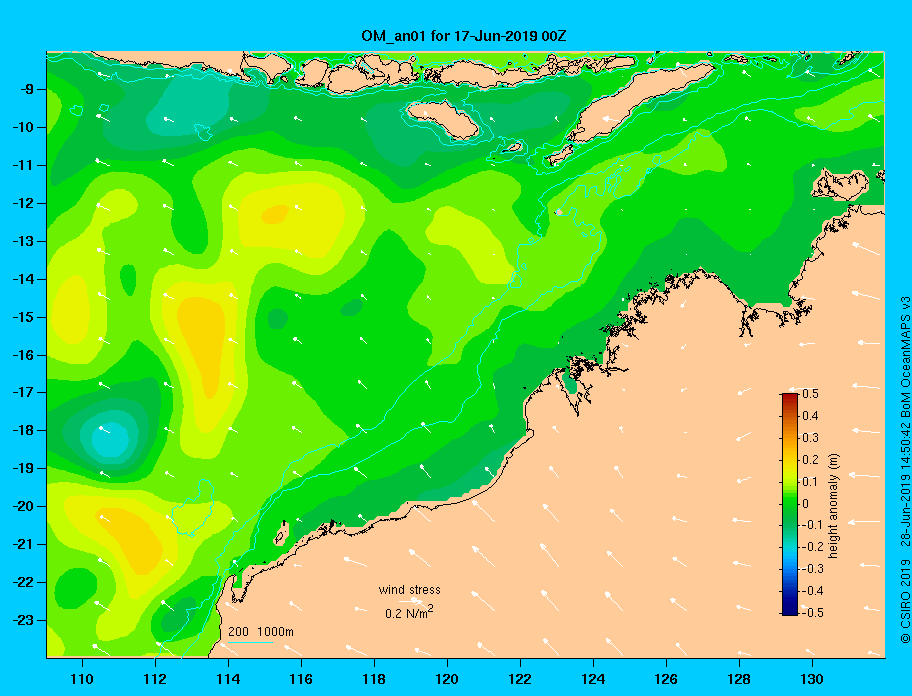Click the longitude label '112'
The height and width of the screenshot is (696, 912).
pos(155,679)
